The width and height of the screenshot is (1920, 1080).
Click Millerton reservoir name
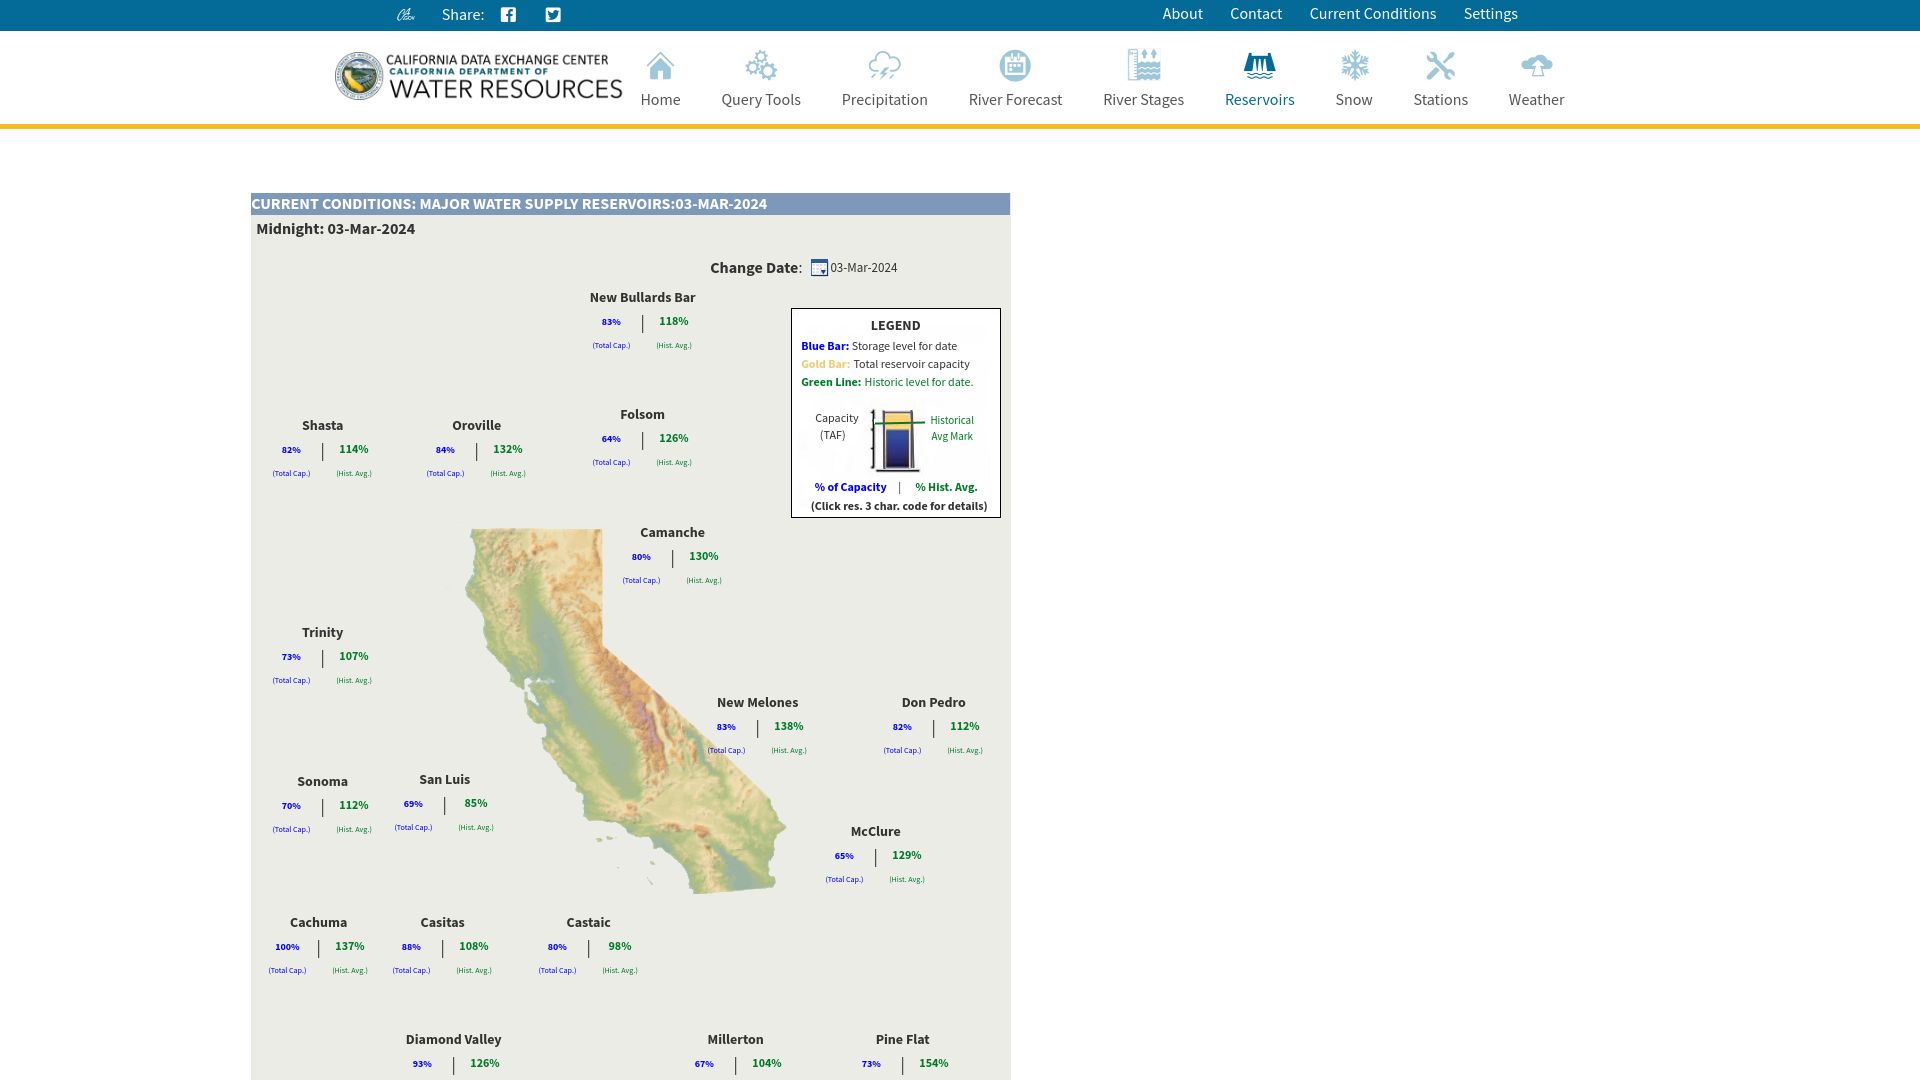735,1040
